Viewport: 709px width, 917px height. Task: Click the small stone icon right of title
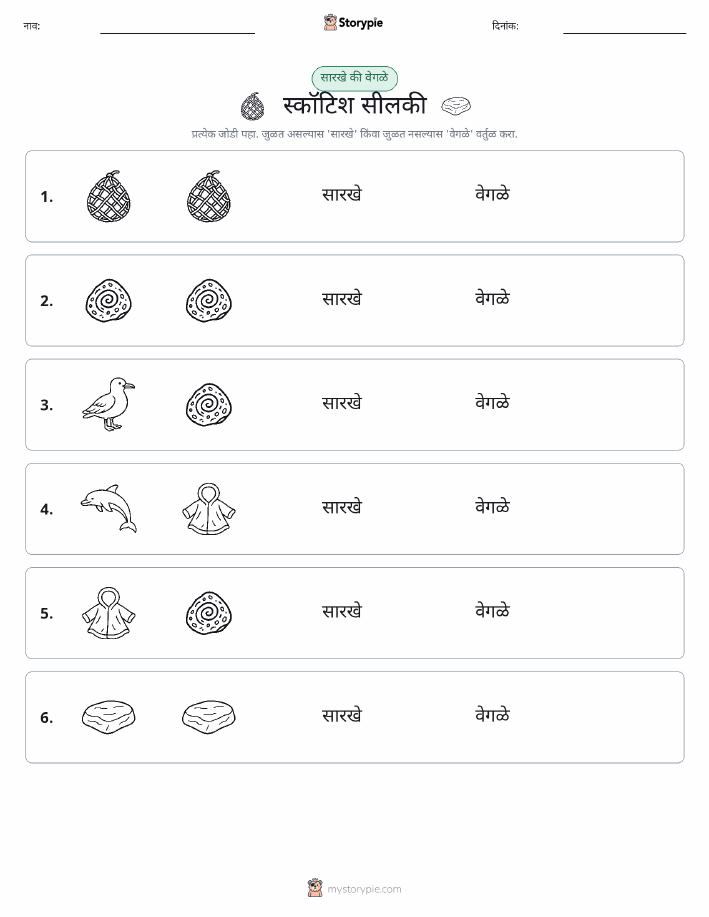coord(456,106)
